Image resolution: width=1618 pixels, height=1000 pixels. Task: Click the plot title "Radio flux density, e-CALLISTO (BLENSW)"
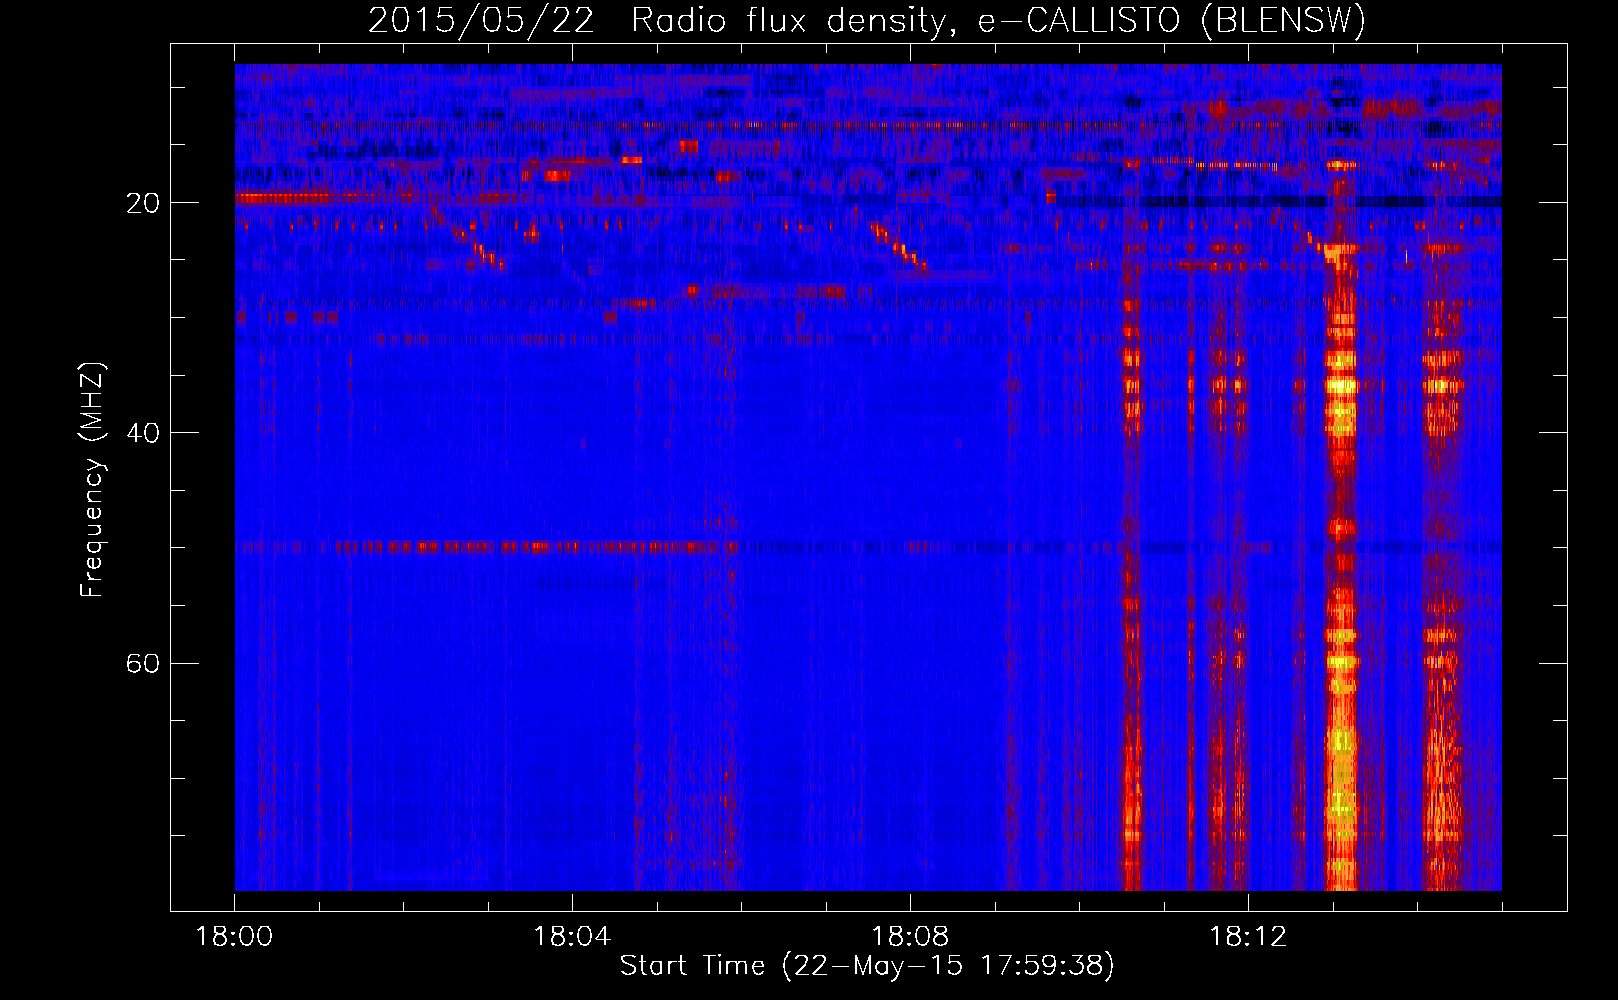[x=998, y=21]
